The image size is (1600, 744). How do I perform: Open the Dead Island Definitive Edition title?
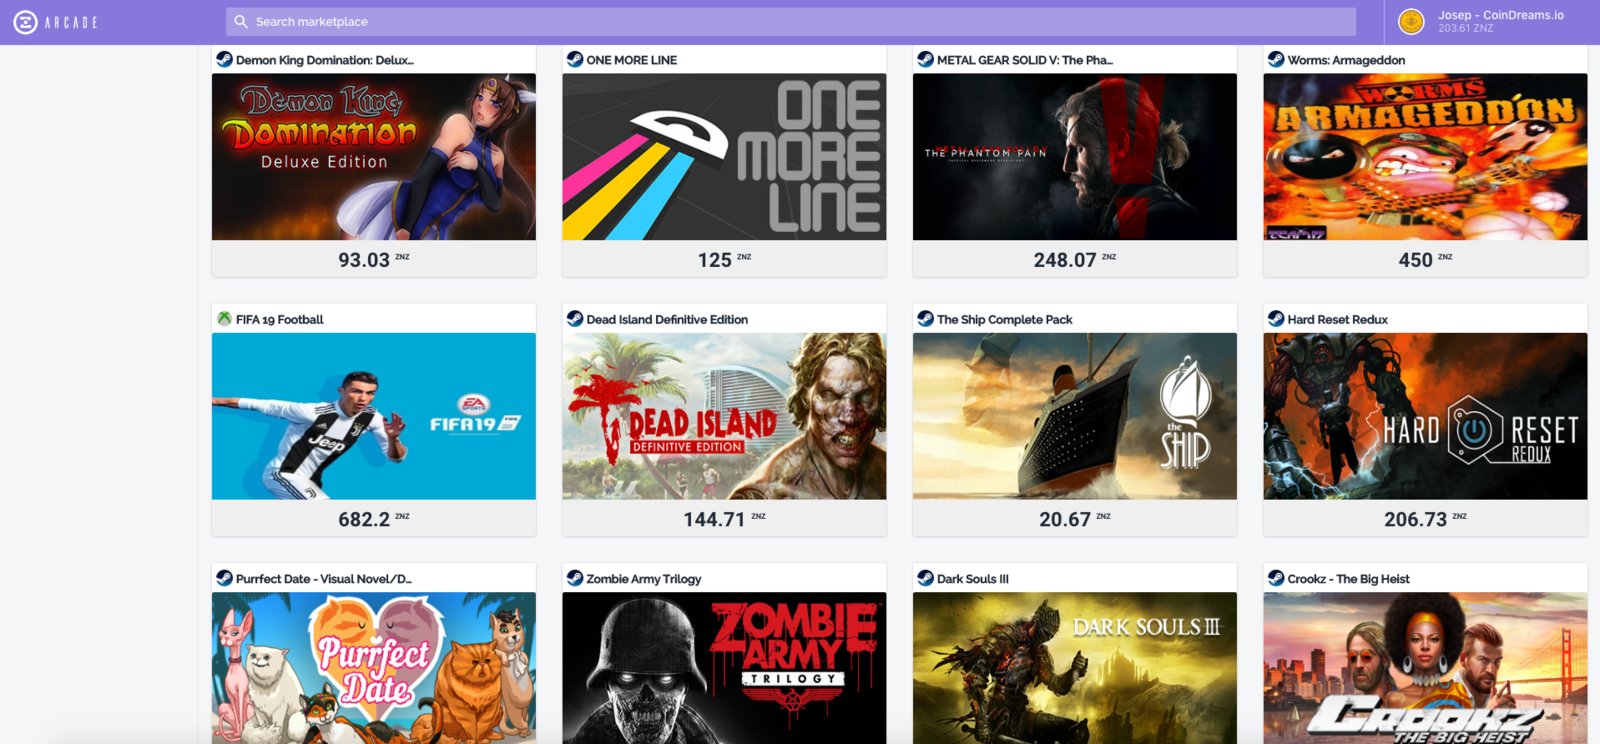(667, 320)
